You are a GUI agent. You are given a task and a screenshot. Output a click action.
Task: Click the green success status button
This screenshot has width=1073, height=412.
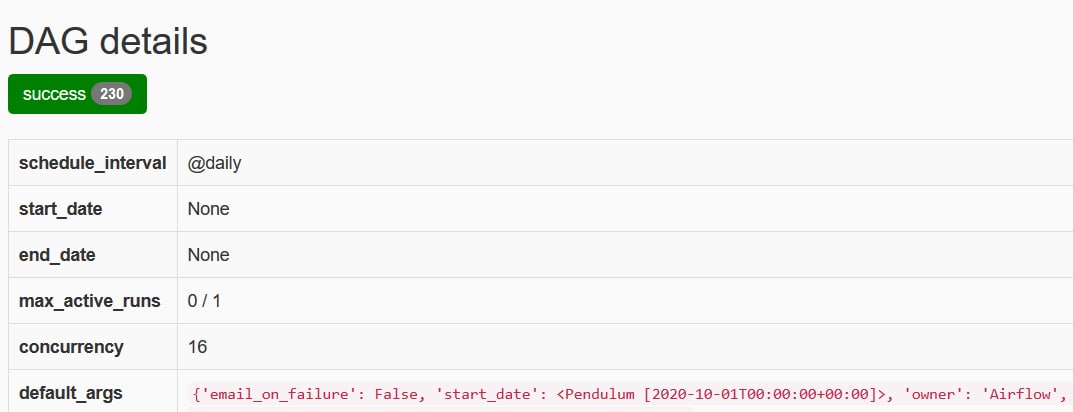77,94
